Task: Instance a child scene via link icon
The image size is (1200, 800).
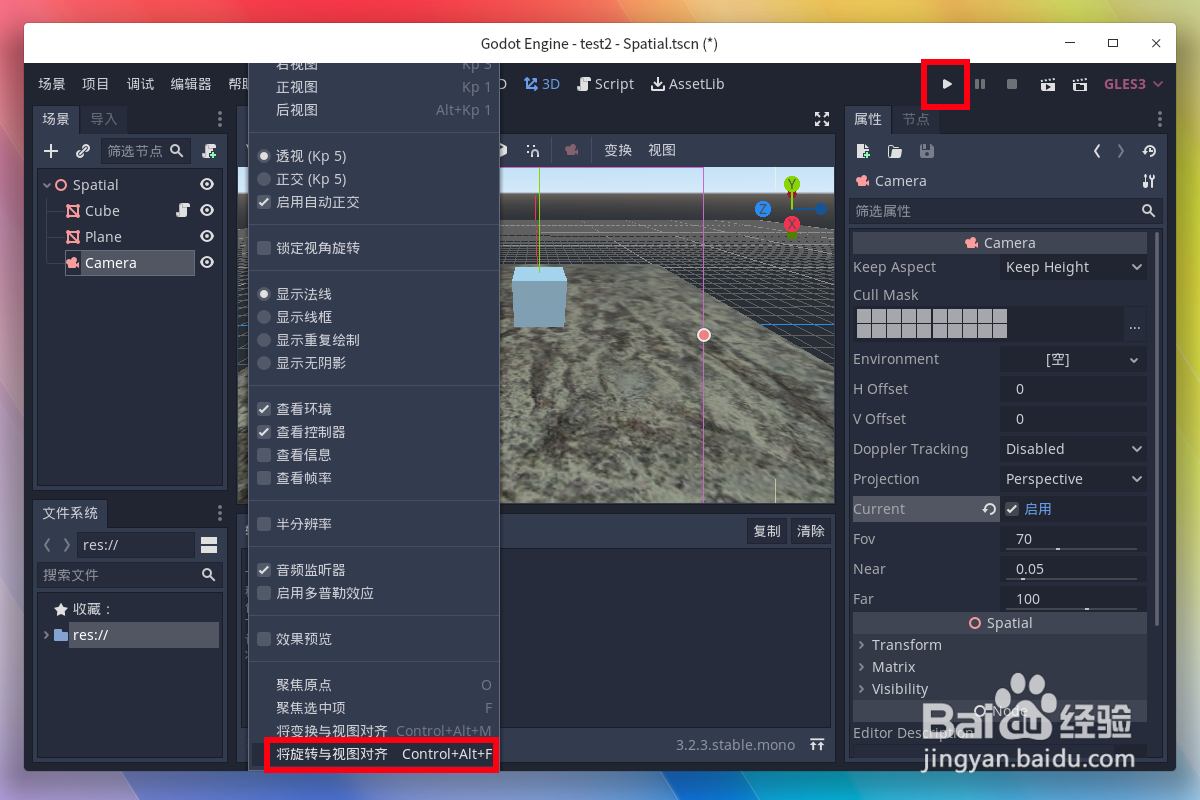Action: tap(83, 151)
